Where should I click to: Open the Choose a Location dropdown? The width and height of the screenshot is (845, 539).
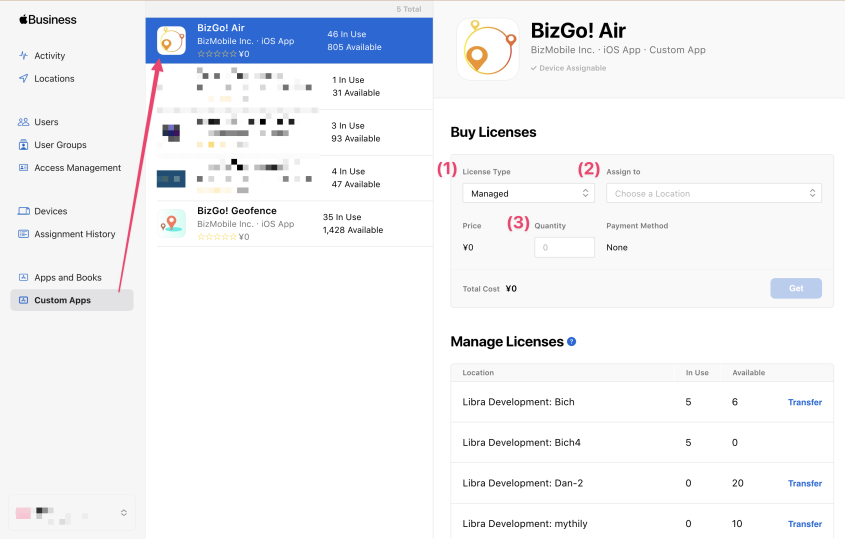tap(713, 193)
